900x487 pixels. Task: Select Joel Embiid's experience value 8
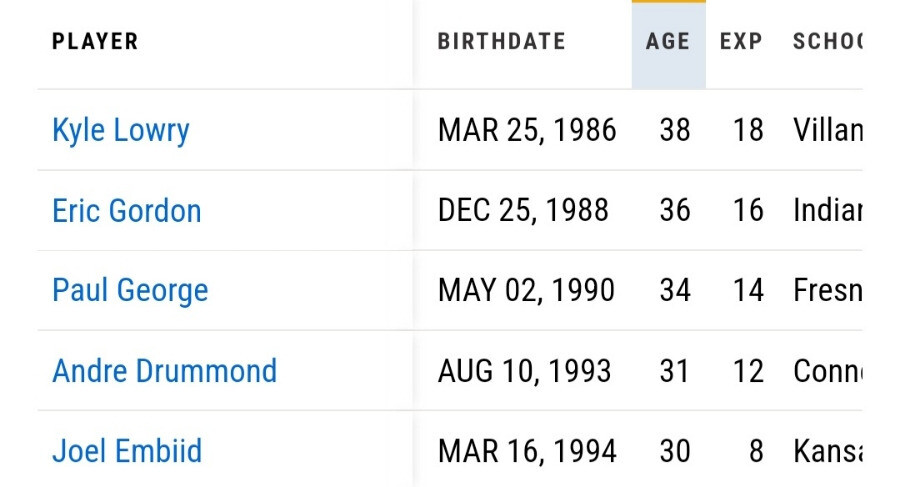756,451
